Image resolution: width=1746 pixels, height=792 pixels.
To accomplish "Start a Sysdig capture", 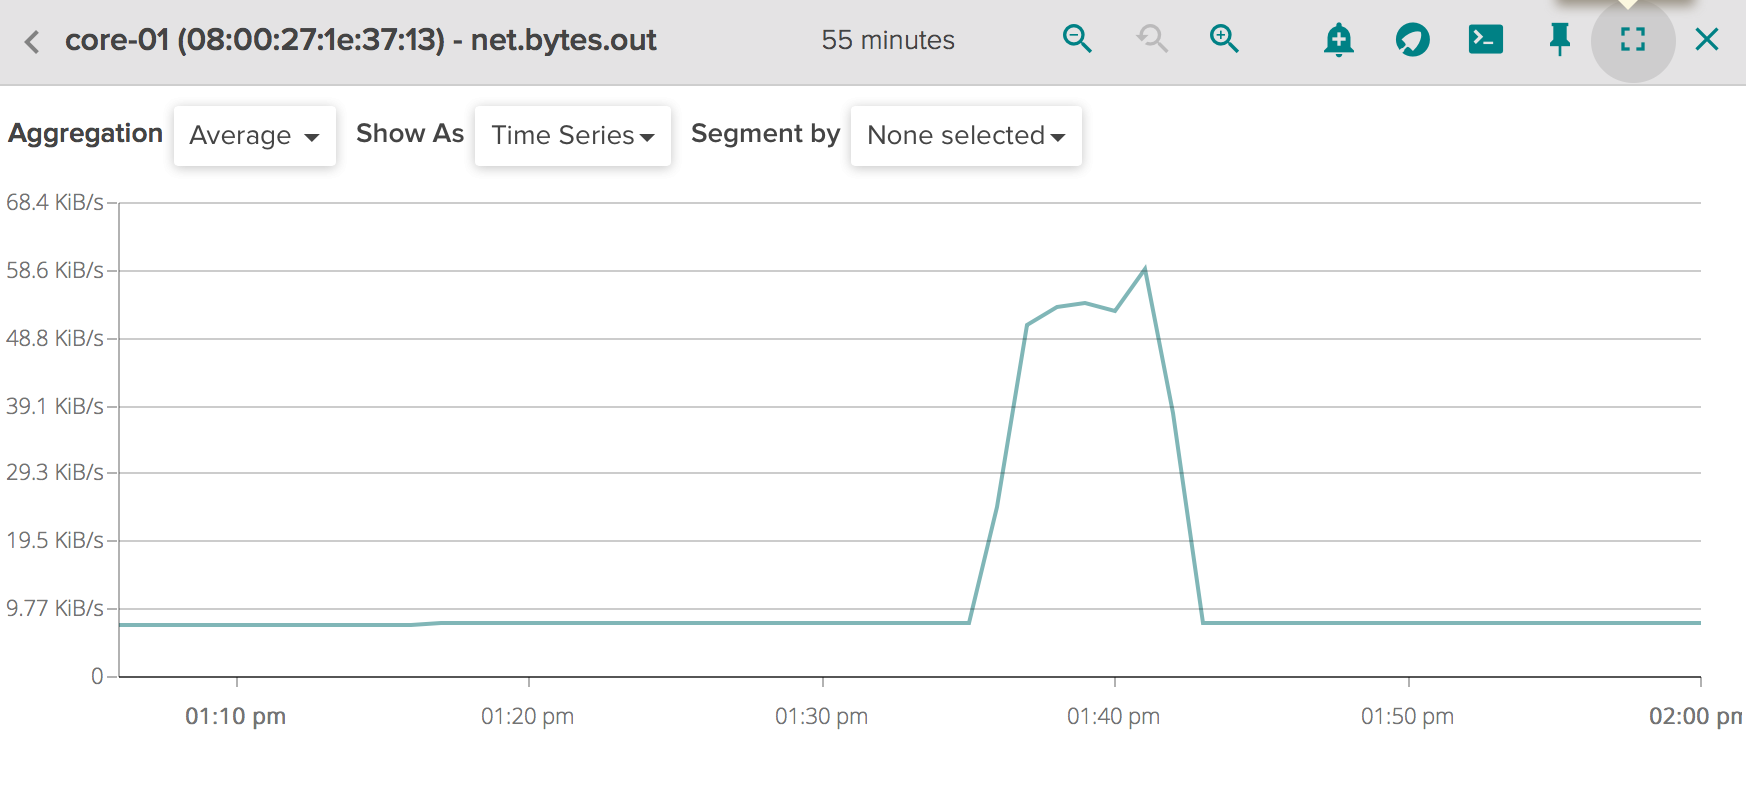I will click(1412, 39).
